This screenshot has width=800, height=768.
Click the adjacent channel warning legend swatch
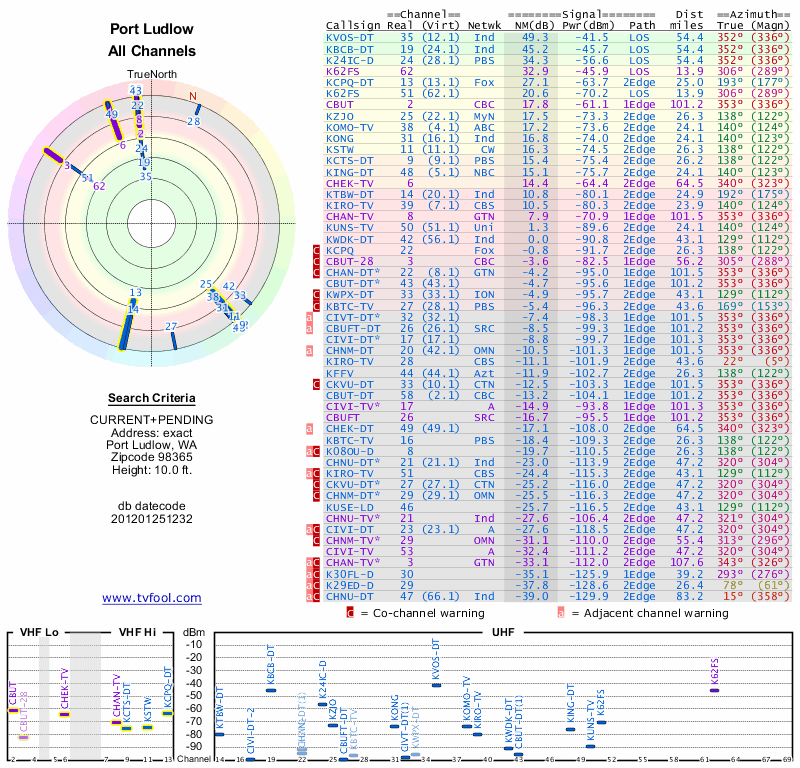[x=561, y=613]
